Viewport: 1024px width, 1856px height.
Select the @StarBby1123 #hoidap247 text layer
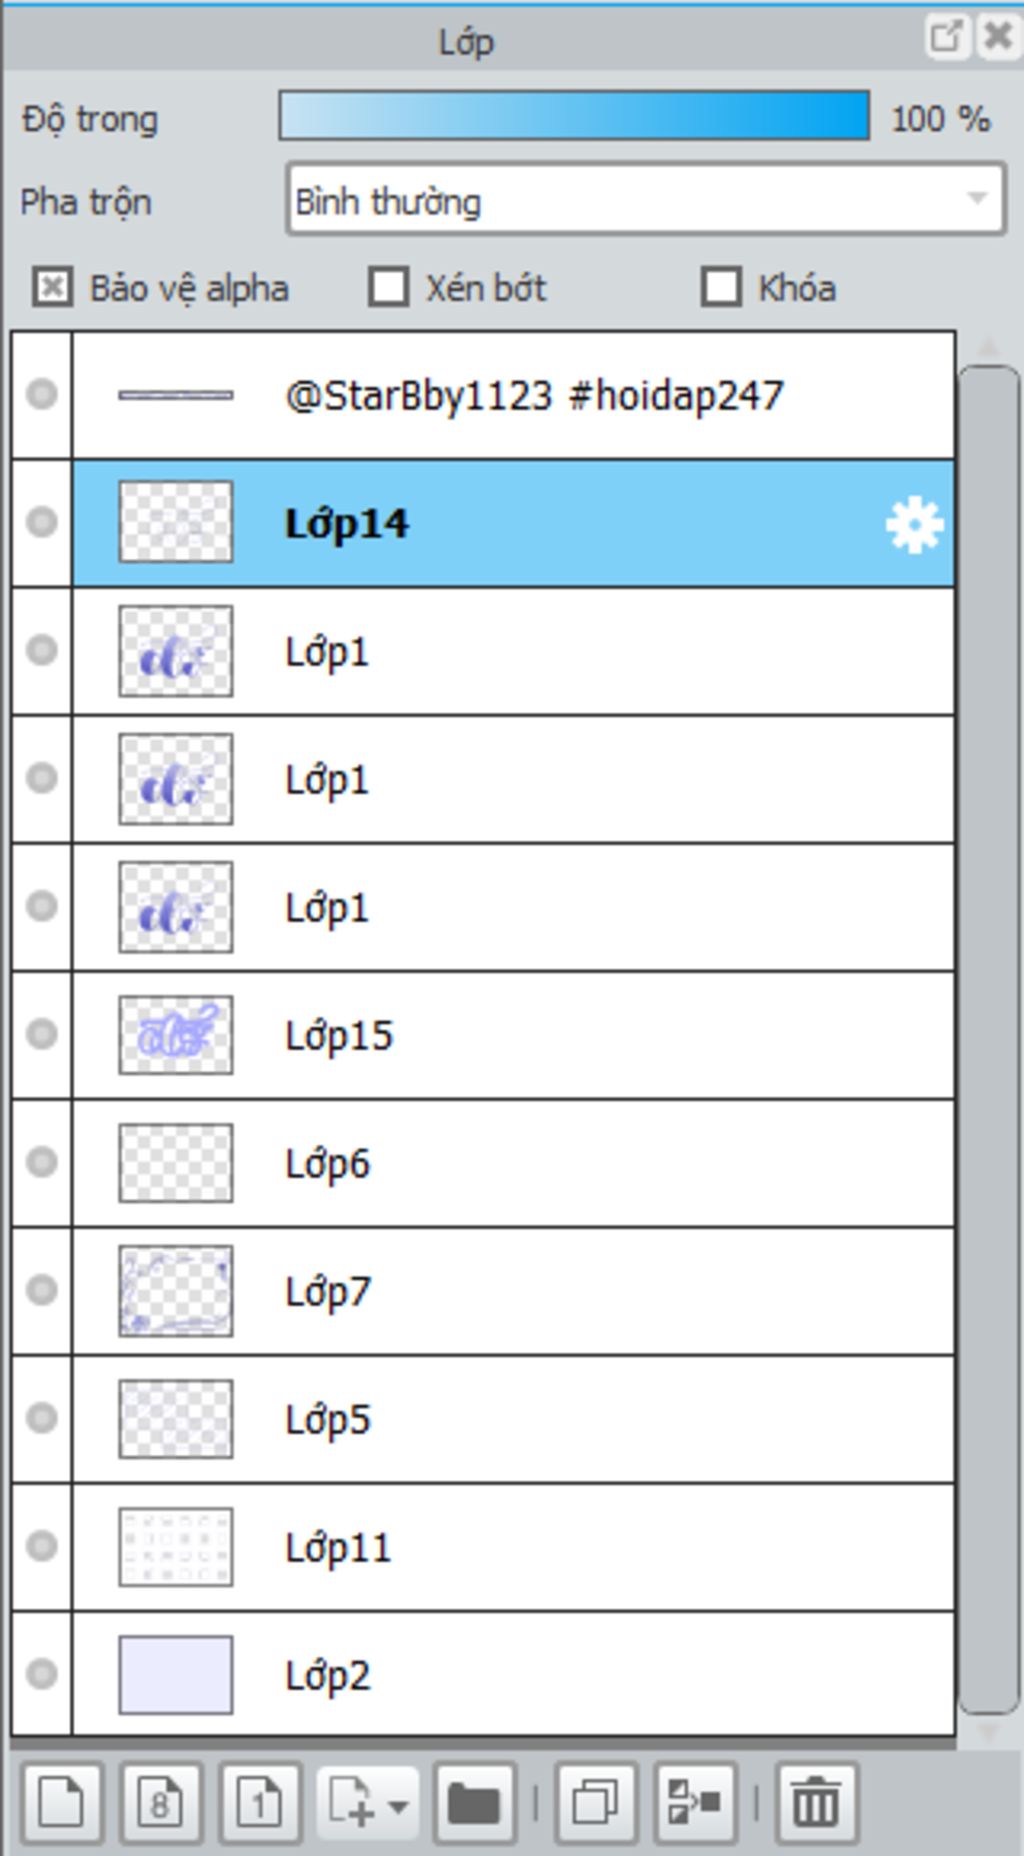click(x=513, y=395)
